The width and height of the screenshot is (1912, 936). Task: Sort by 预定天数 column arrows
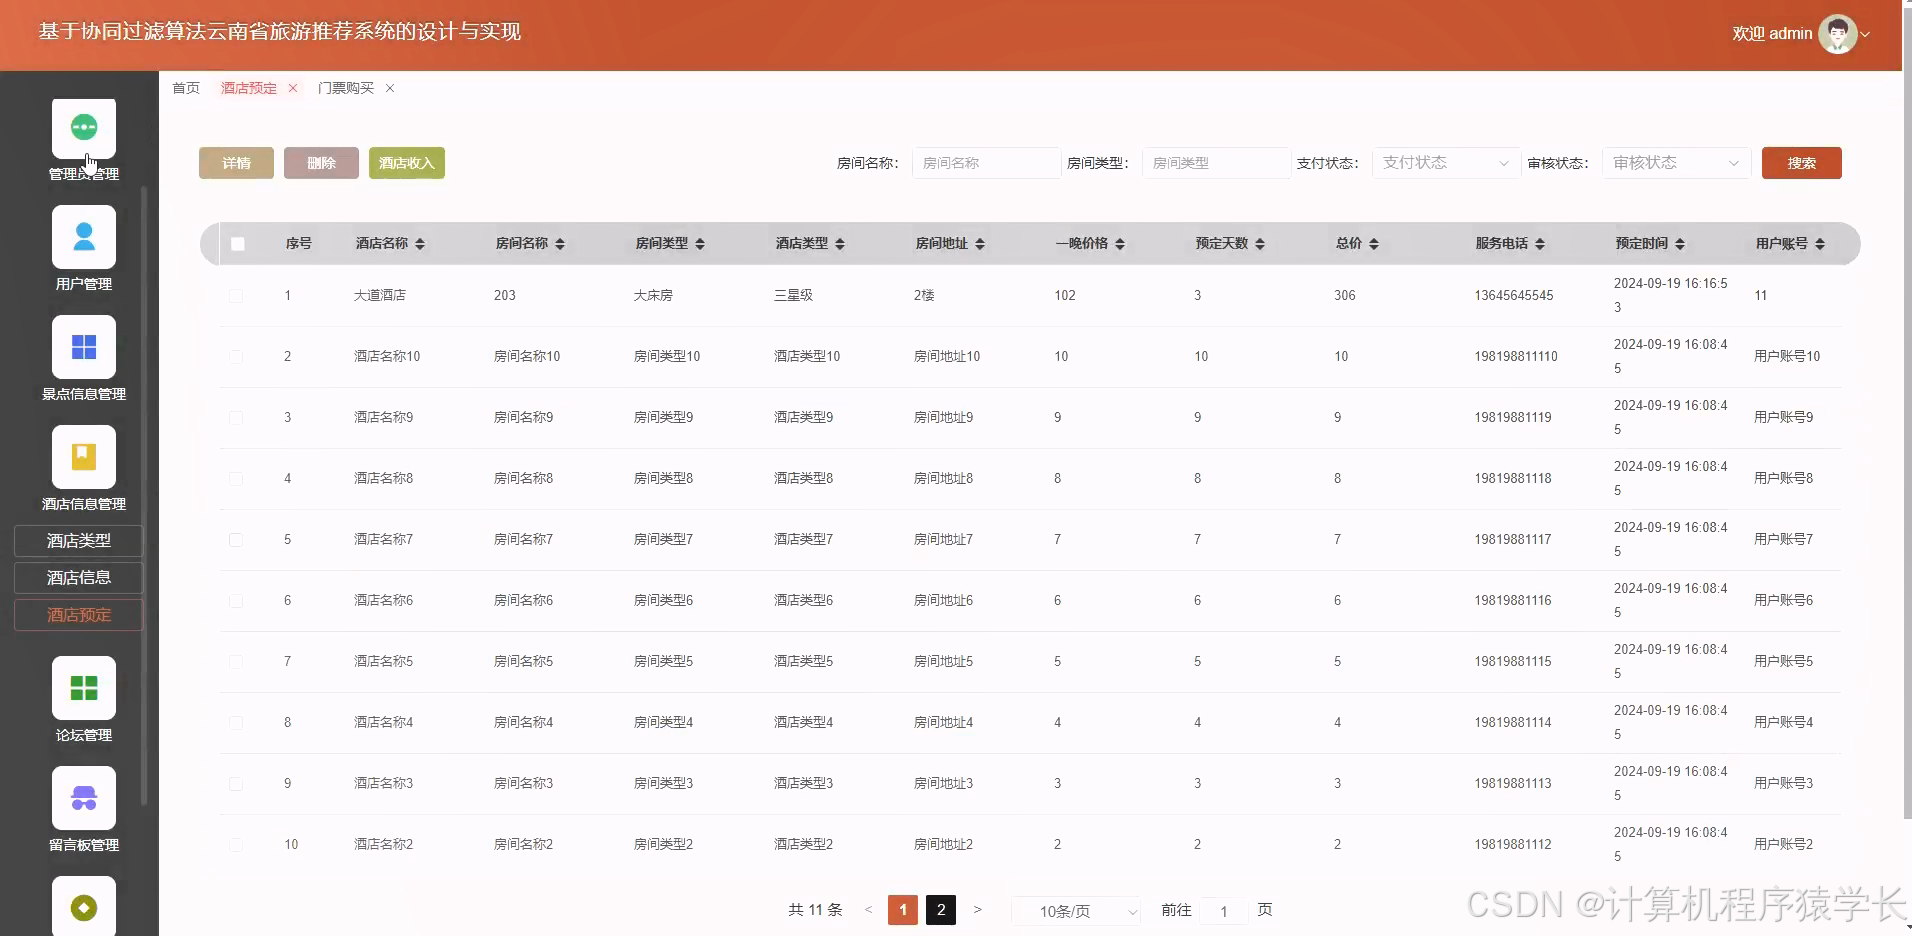(x=1260, y=244)
